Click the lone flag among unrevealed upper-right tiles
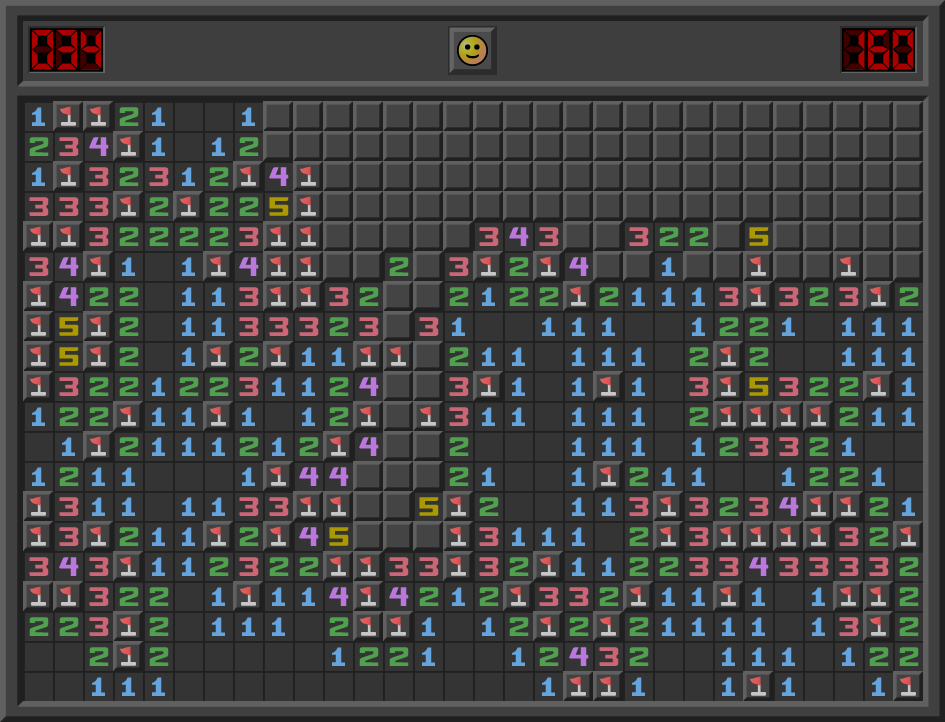 click(x=848, y=266)
